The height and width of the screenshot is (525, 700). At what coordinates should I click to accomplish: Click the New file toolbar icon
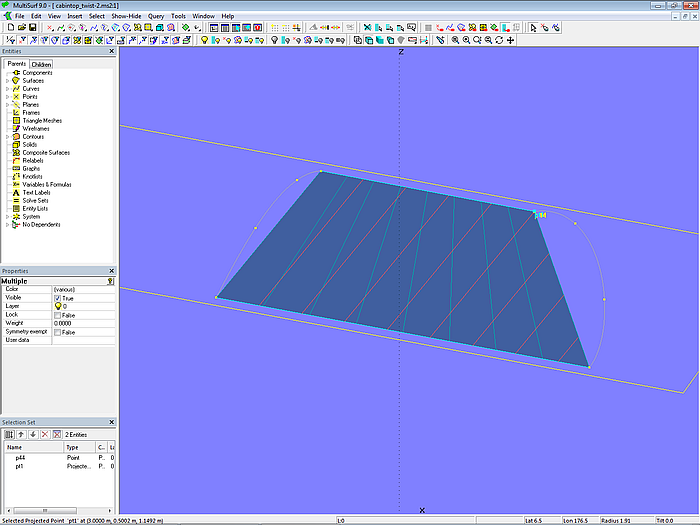pyautogui.click(x=9, y=28)
